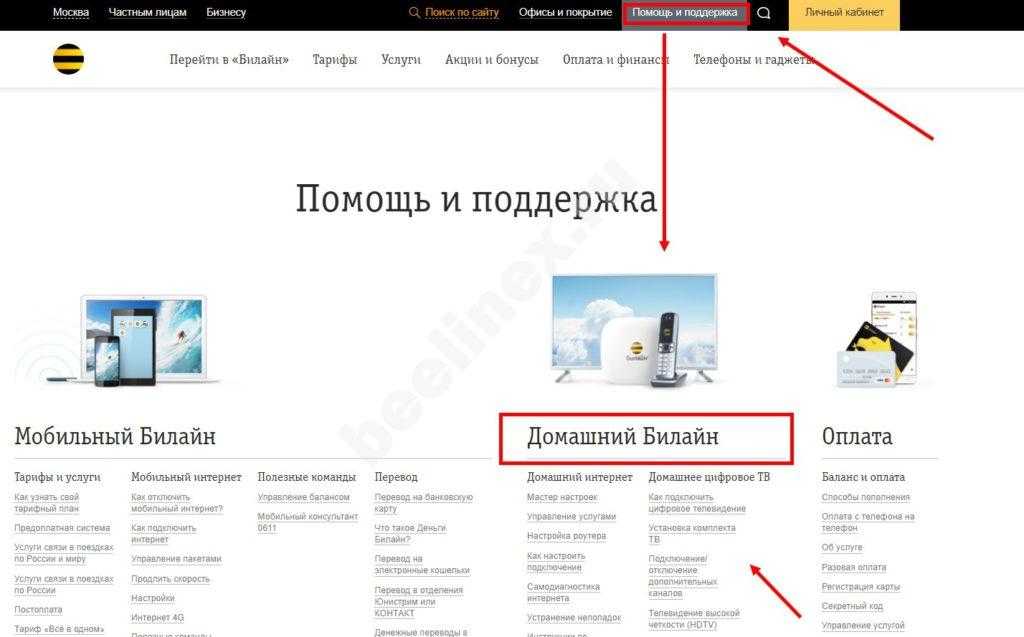Open the Услуги navigation item
The width and height of the screenshot is (1024, 637).
pyautogui.click(x=400, y=60)
